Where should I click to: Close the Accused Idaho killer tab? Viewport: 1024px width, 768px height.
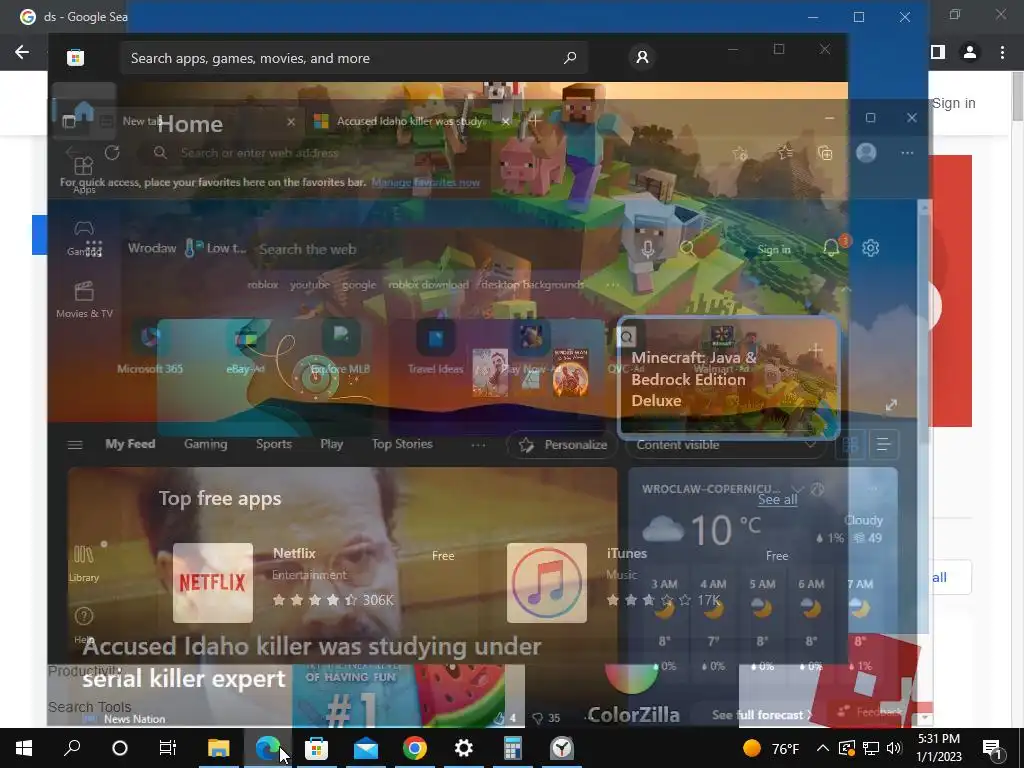pyautogui.click(x=505, y=121)
